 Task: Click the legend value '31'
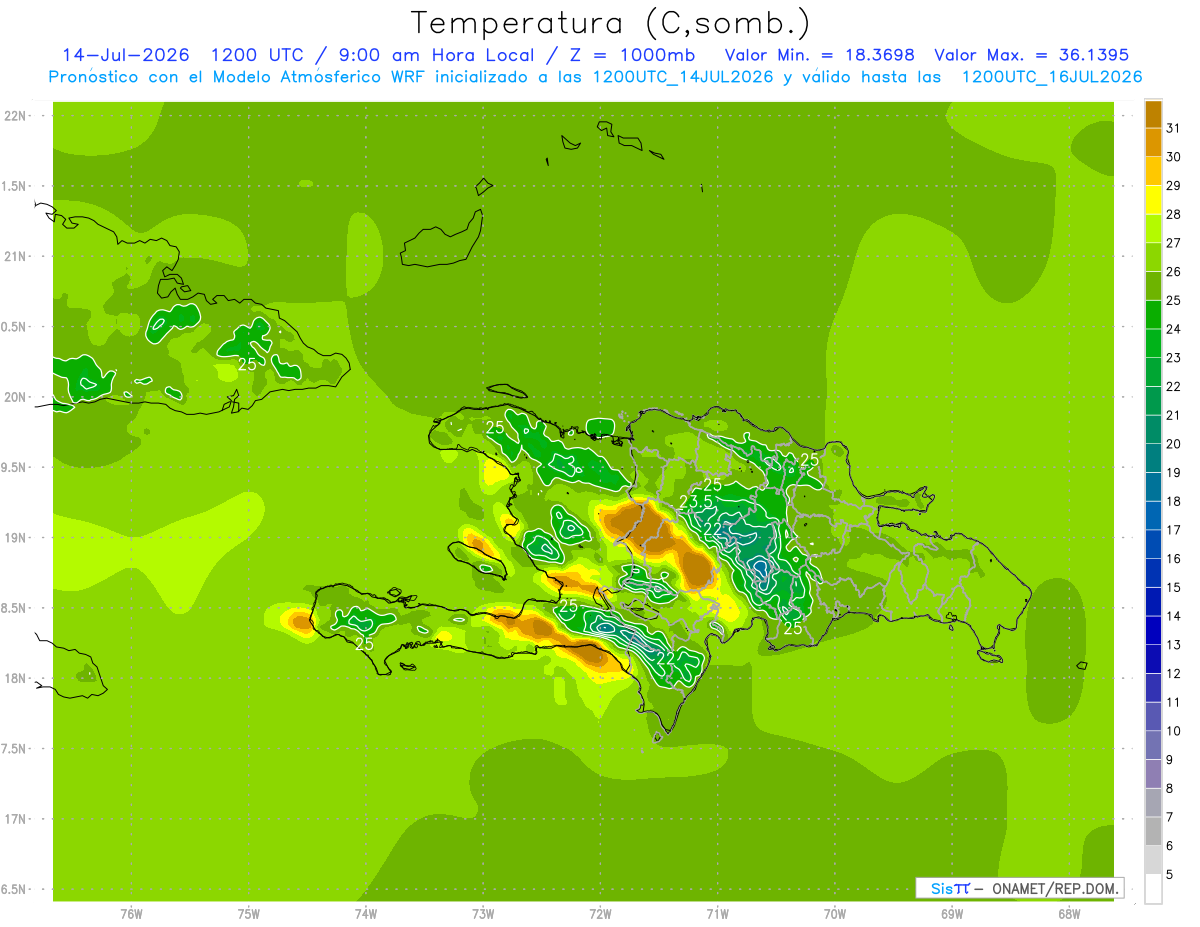[1174, 128]
